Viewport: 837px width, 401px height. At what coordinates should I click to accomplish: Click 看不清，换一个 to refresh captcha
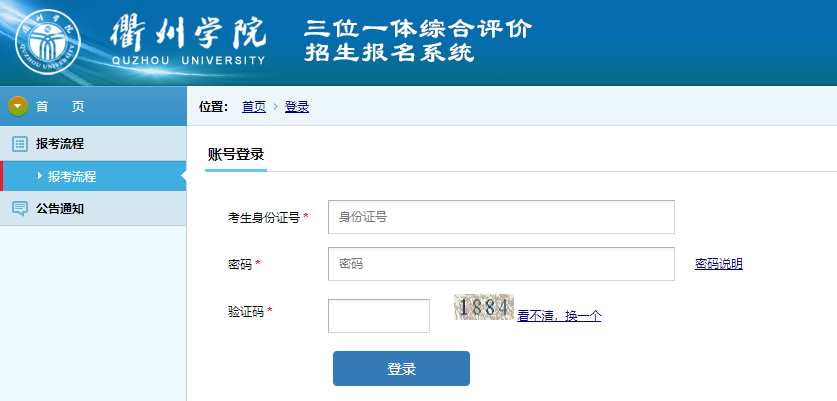(x=559, y=316)
